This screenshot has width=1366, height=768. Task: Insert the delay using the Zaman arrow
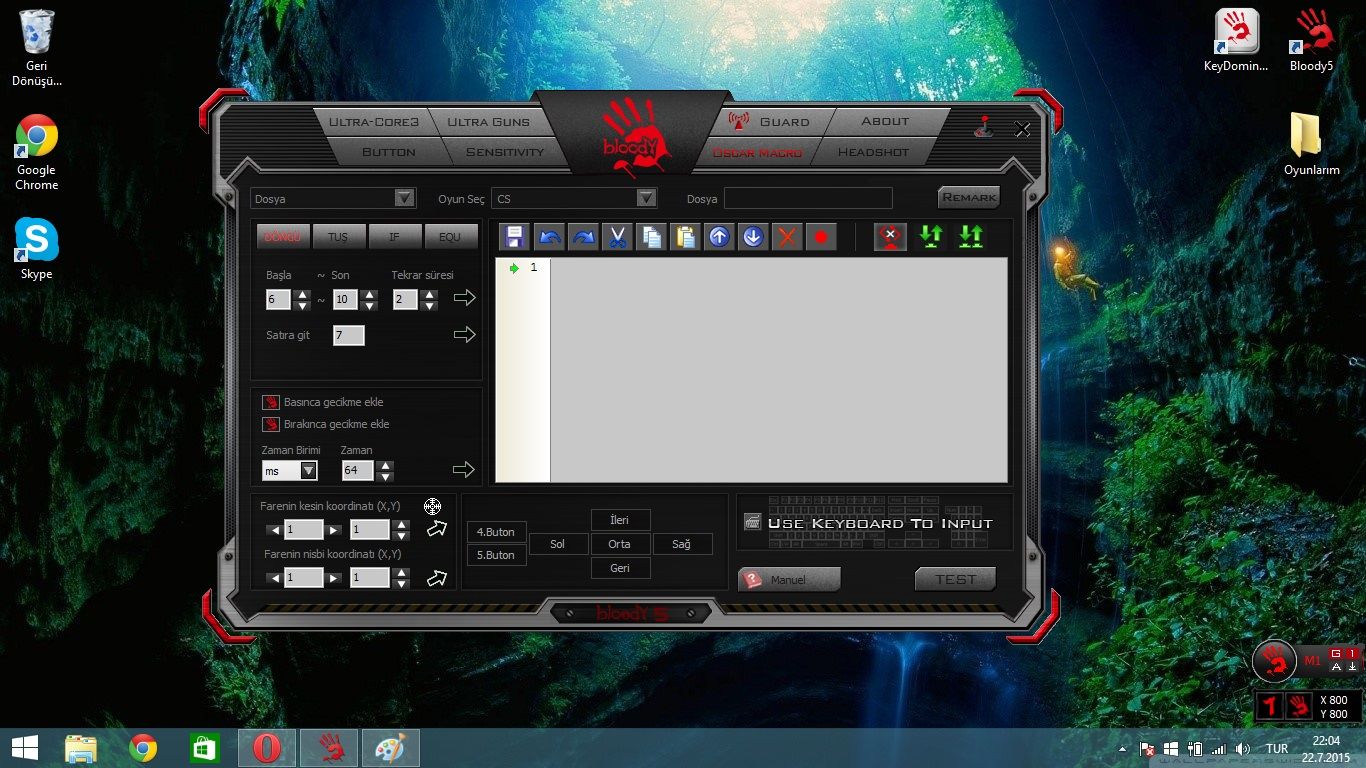[464, 470]
